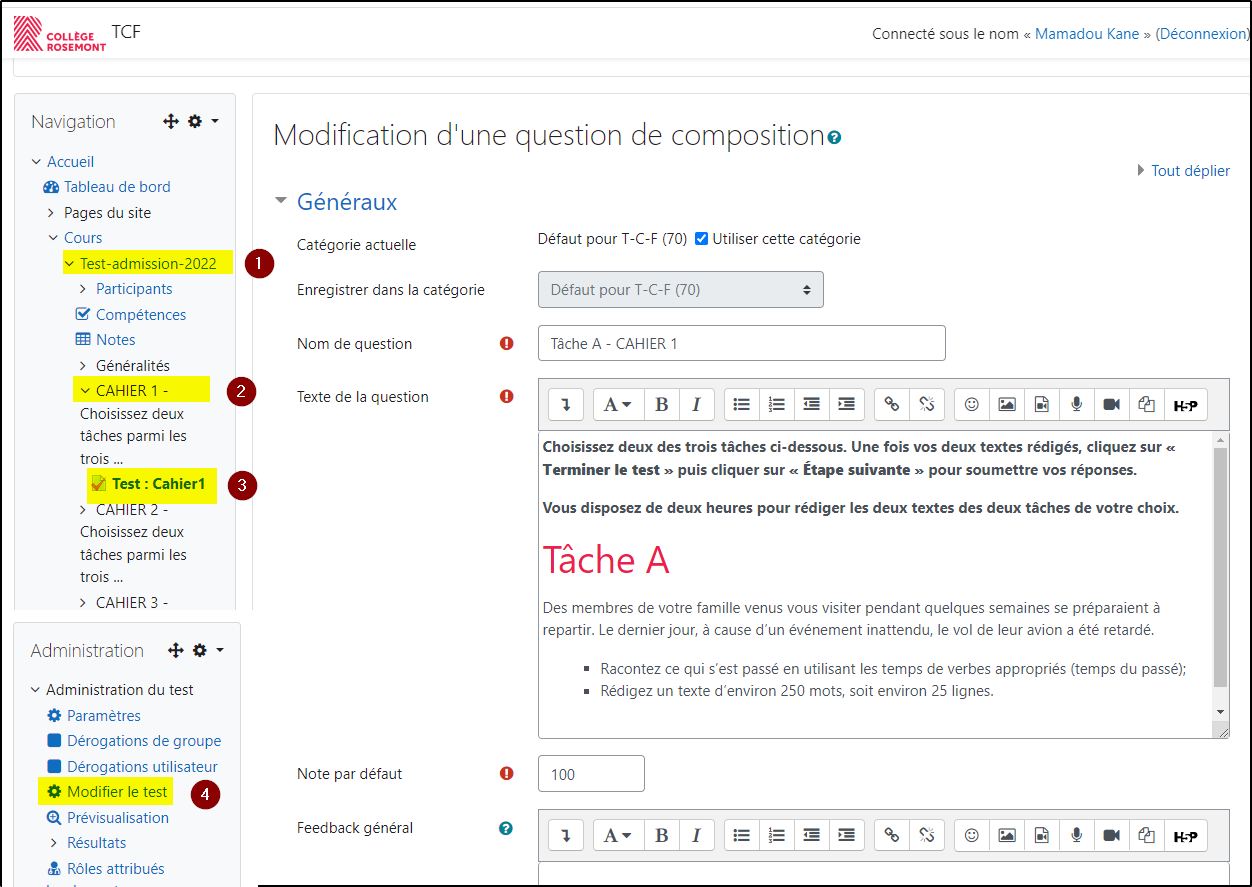The image size is (1252, 887).
Task: Insert image via question text toolbar
Action: click(x=1007, y=404)
